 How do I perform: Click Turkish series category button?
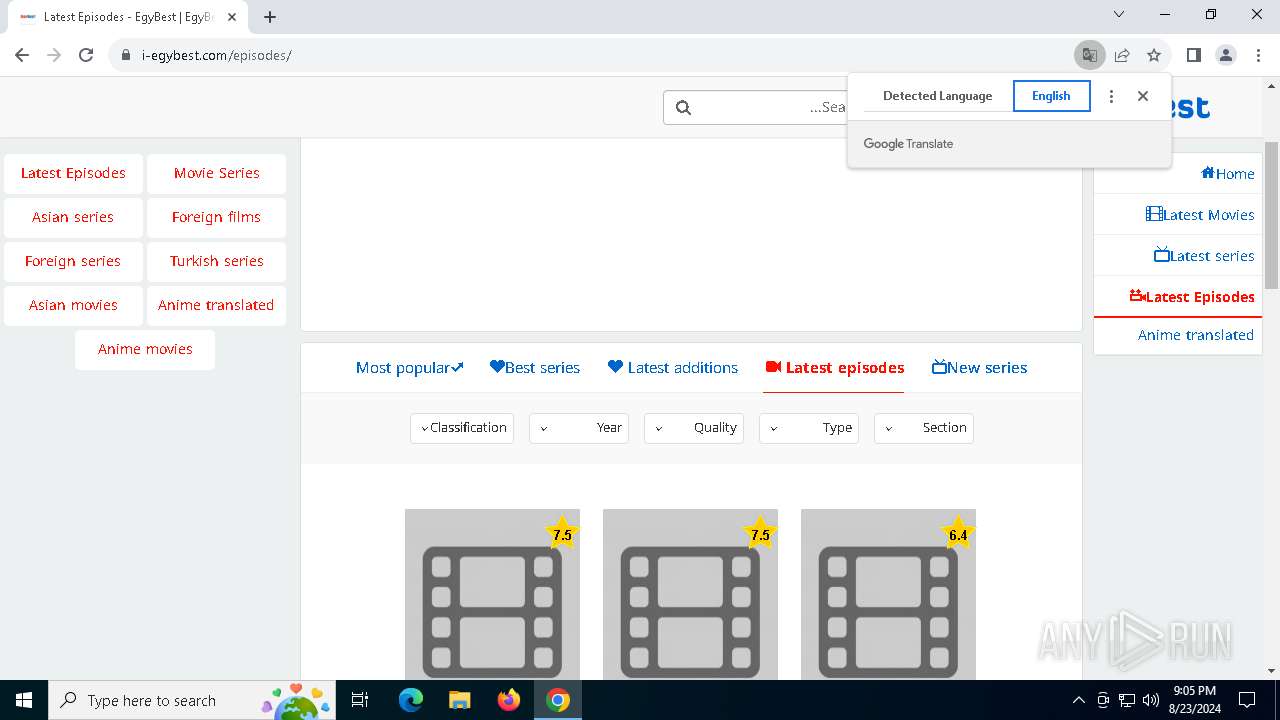coord(216,261)
